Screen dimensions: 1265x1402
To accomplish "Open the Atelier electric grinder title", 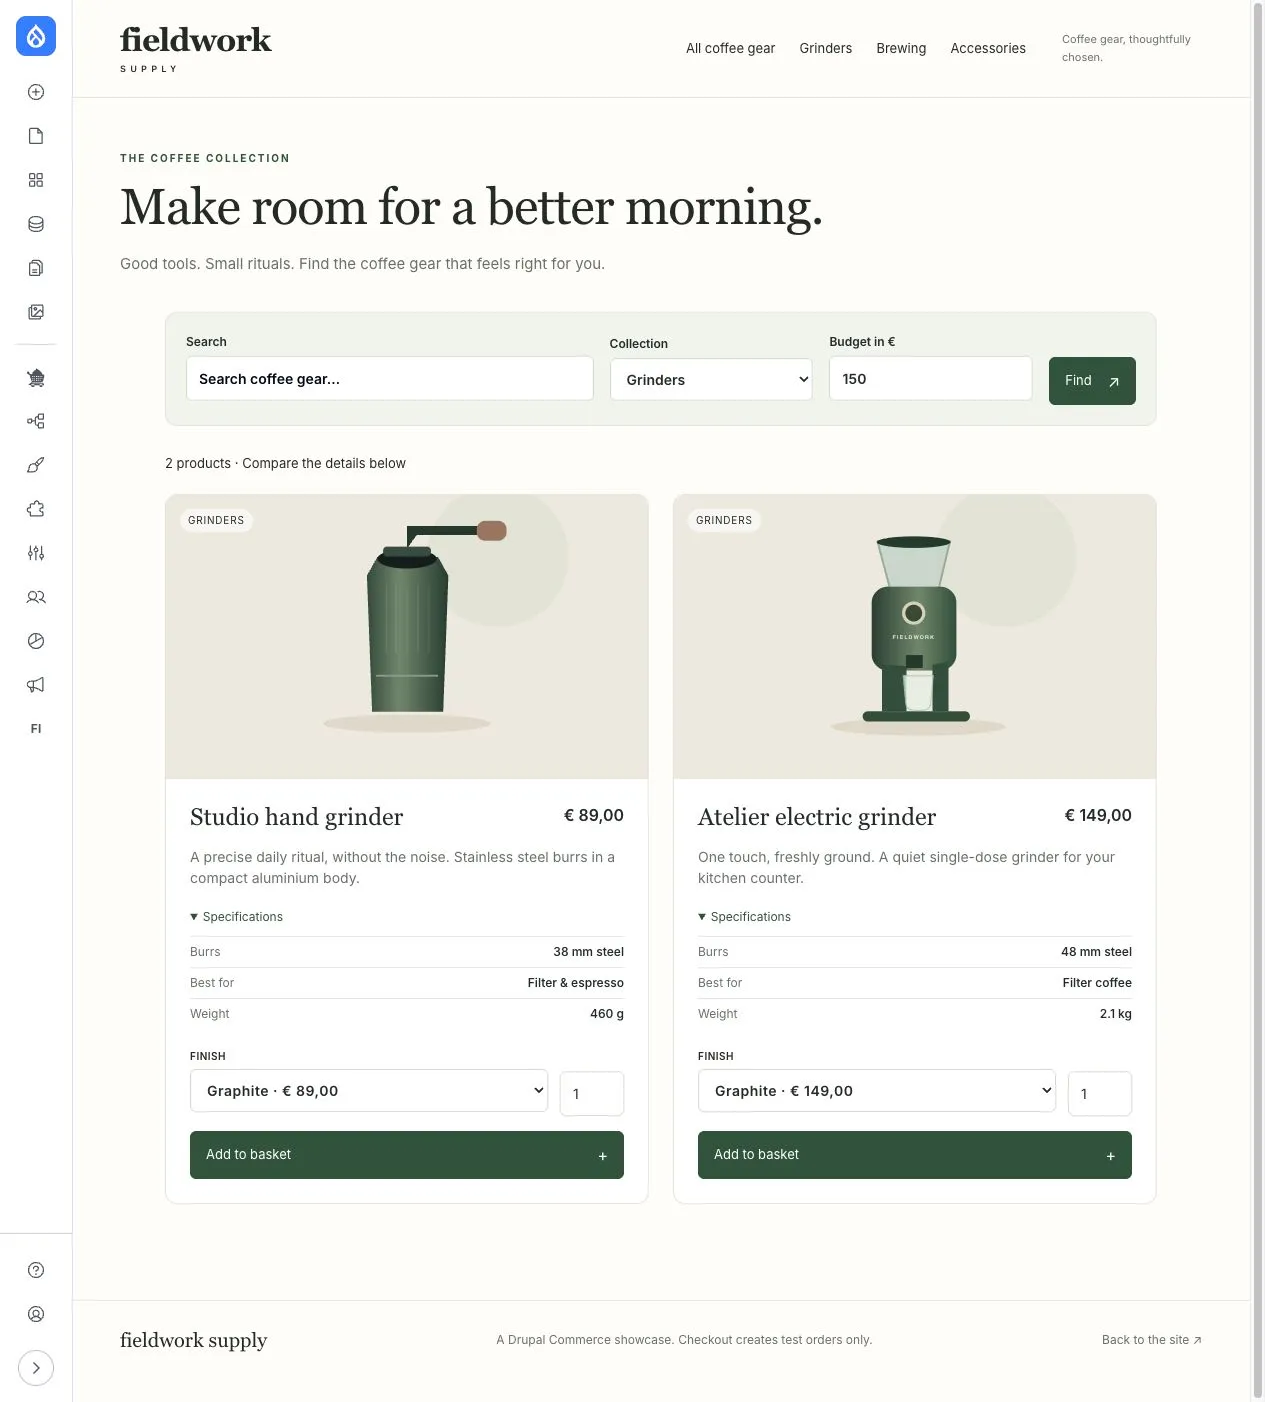I will click(817, 817).
